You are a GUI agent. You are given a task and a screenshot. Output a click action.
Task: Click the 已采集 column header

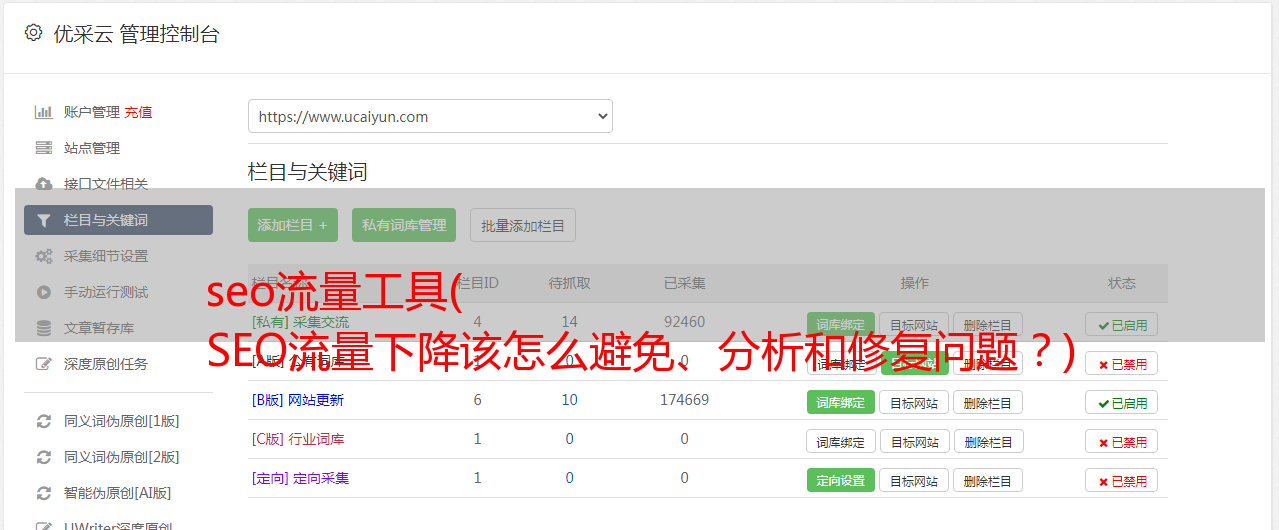pyautogui.click(x=685, y=283)
